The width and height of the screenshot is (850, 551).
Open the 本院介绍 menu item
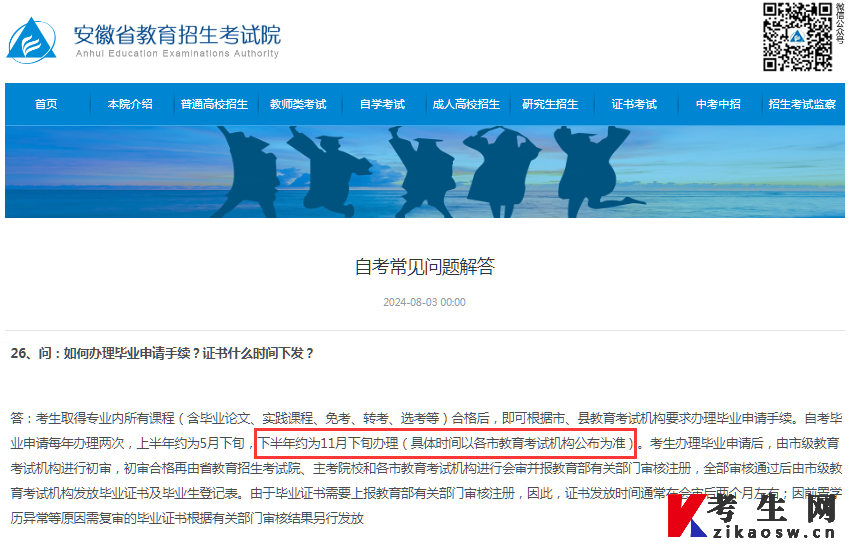point(130,104)
